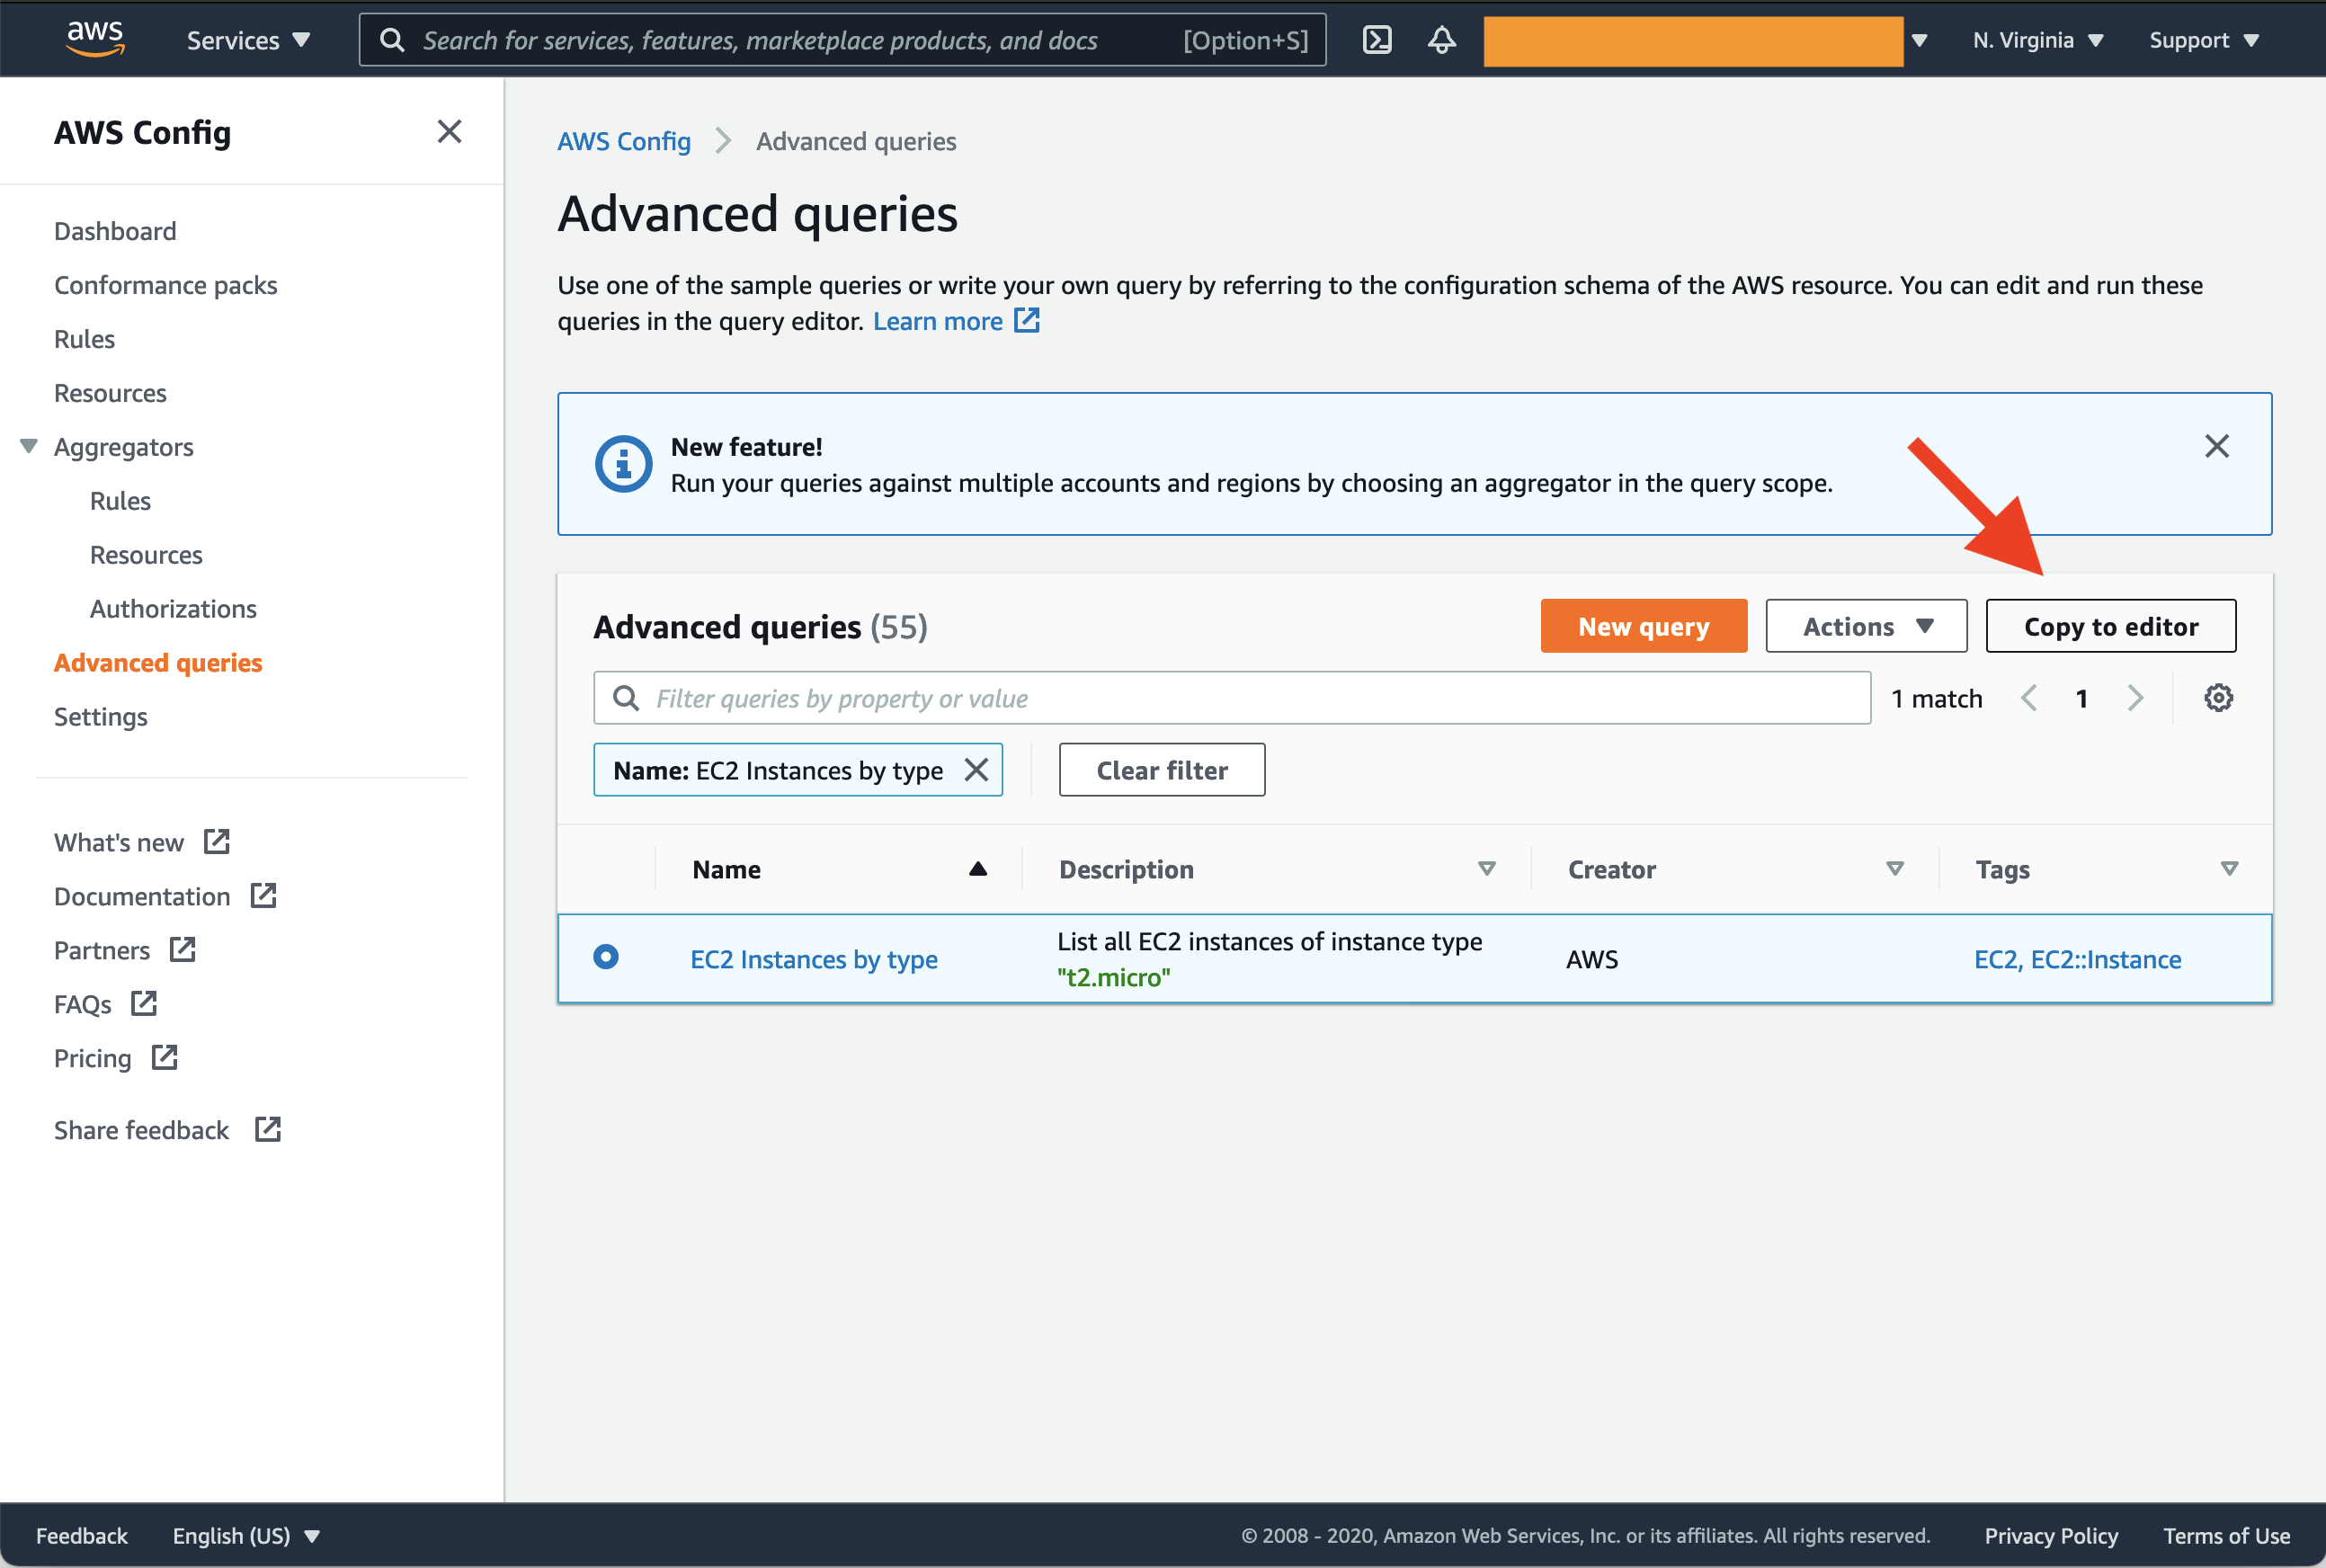Click the AWS logo home icon
The image size is (2326, 1568).
(95, 39)
